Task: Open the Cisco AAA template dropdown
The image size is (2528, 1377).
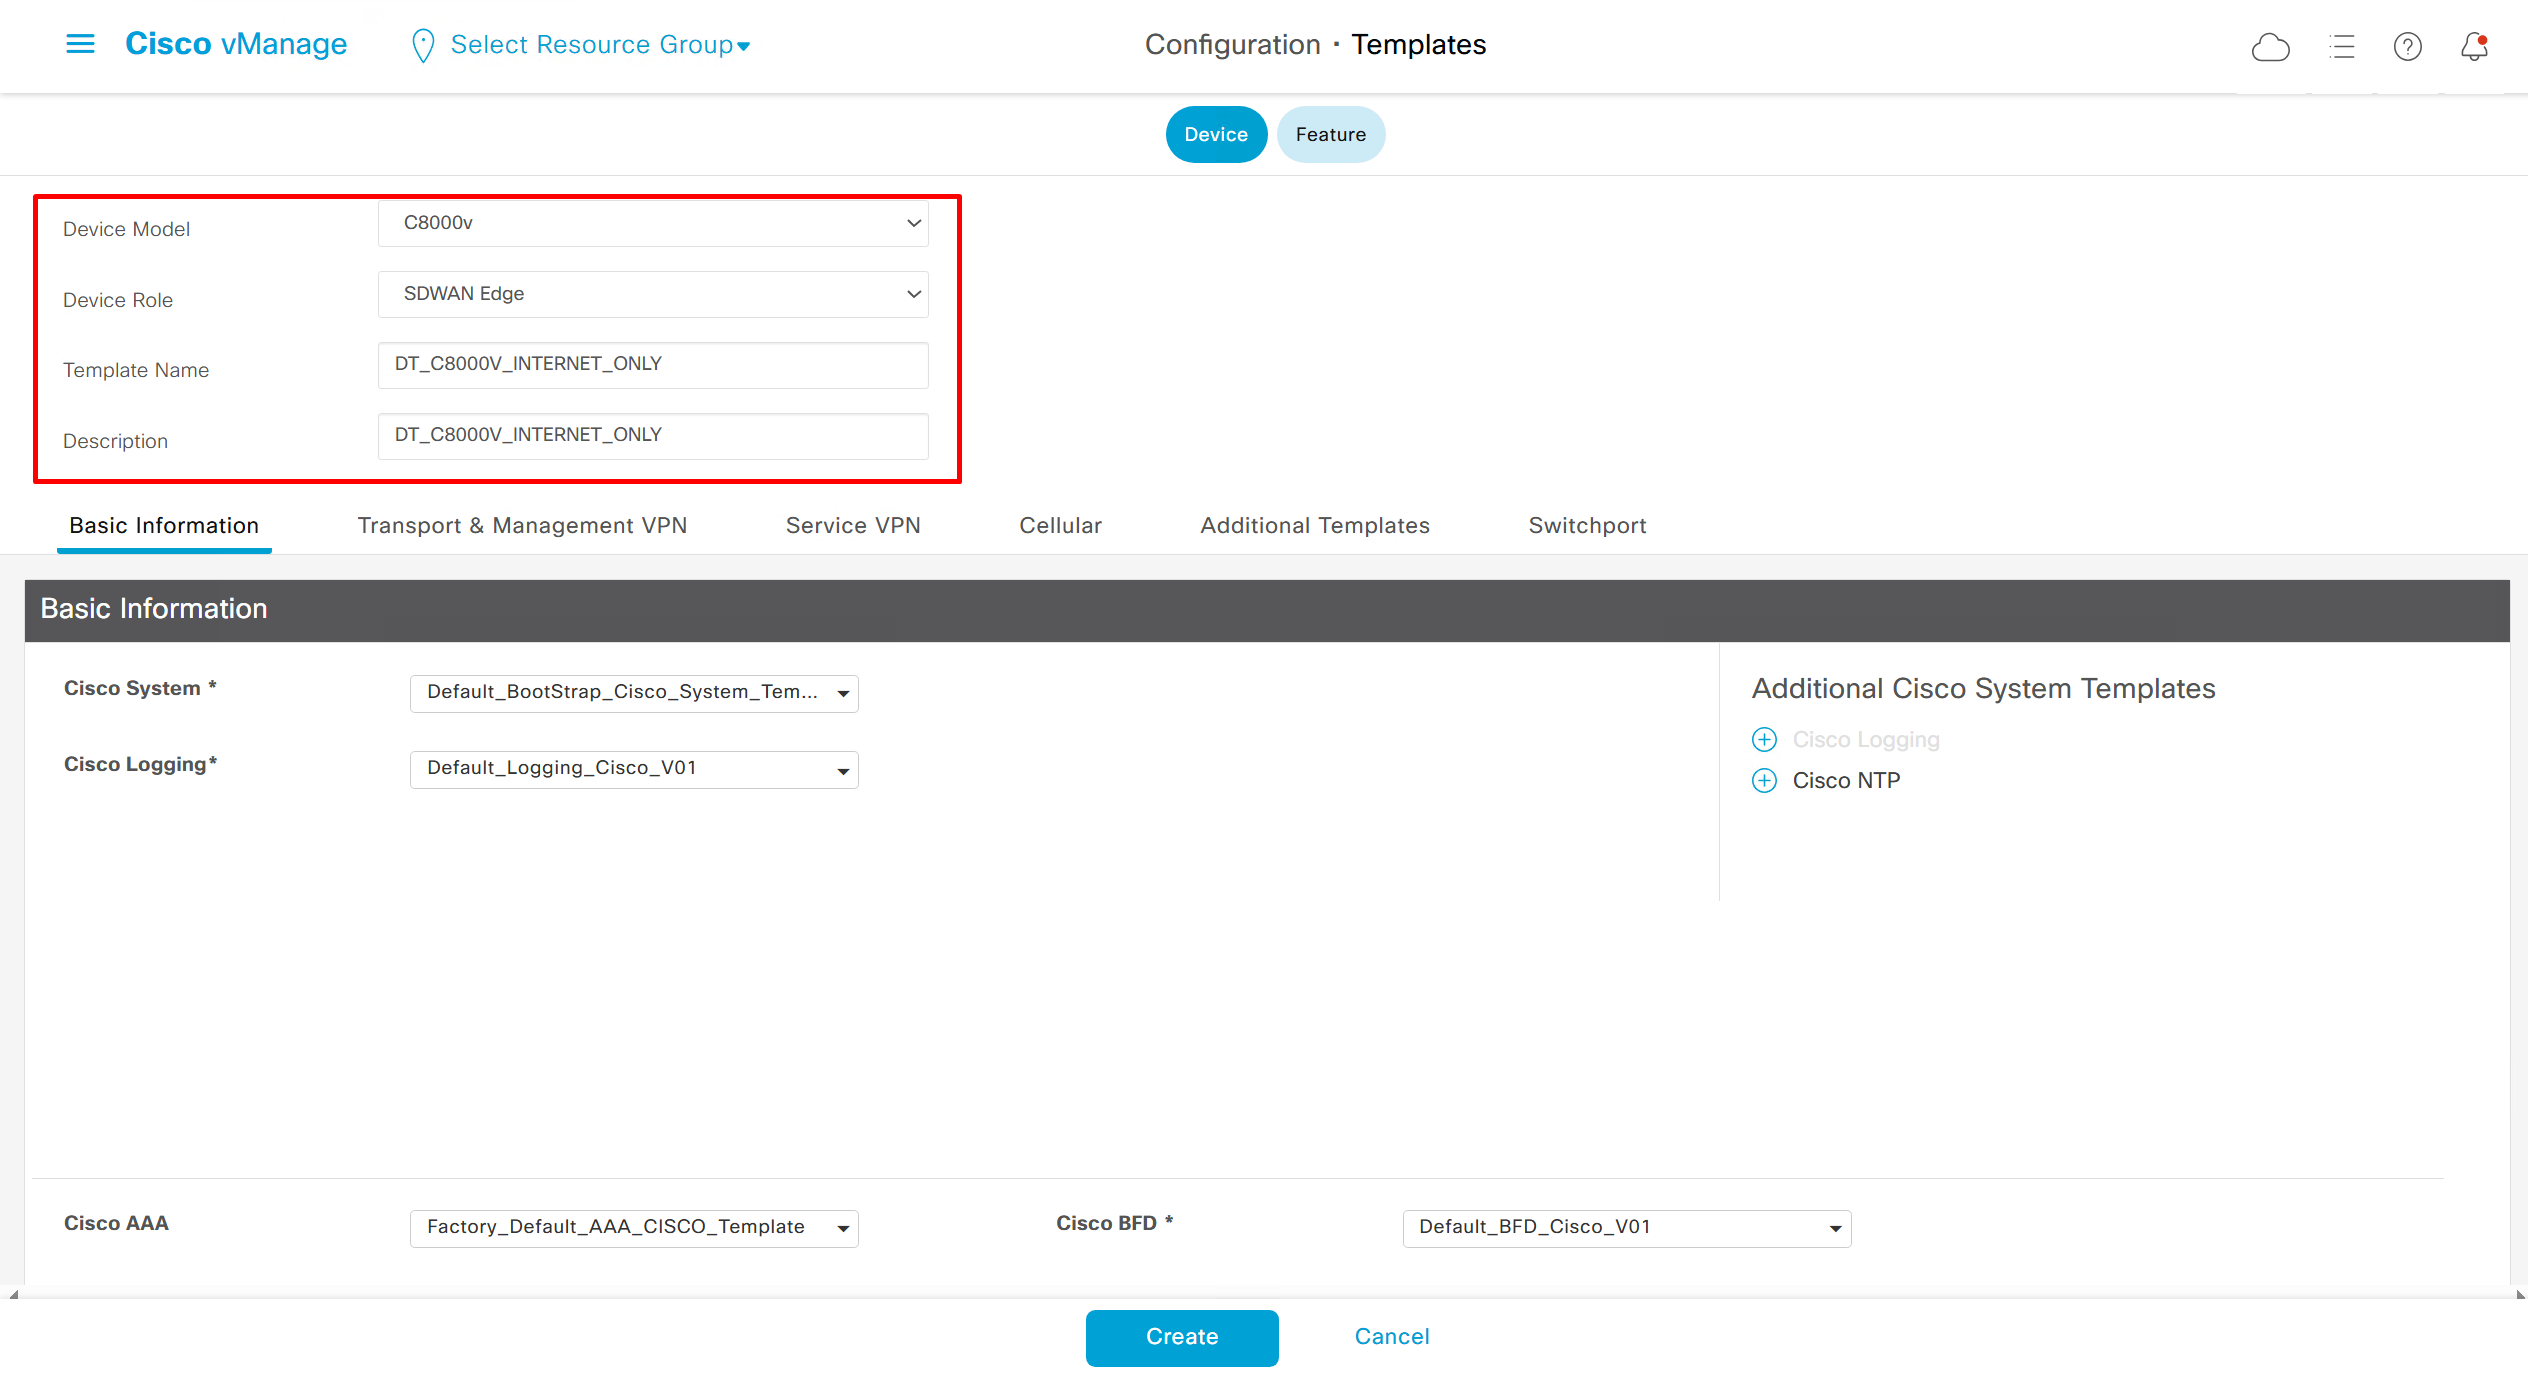Action: [634, 1228]
